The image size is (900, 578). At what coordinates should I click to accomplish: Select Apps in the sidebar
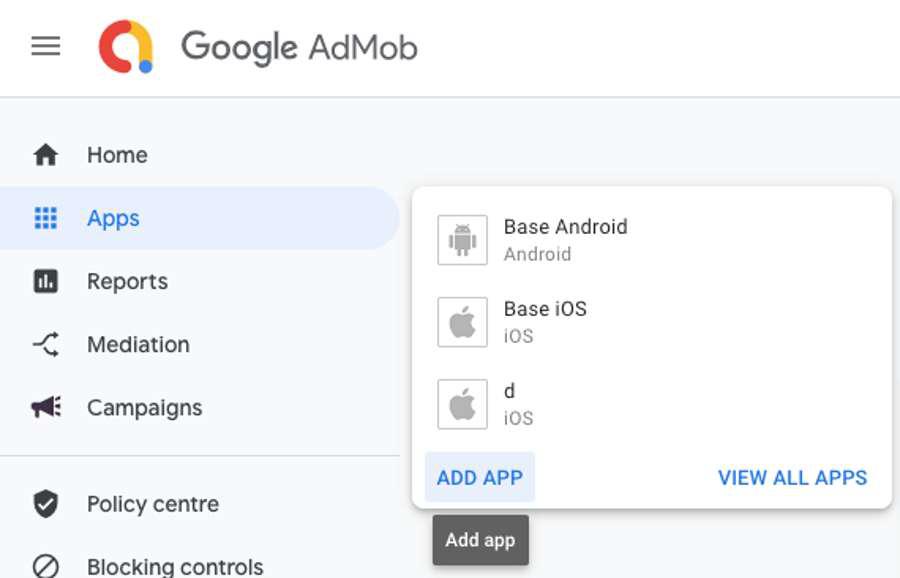point(113,218)
